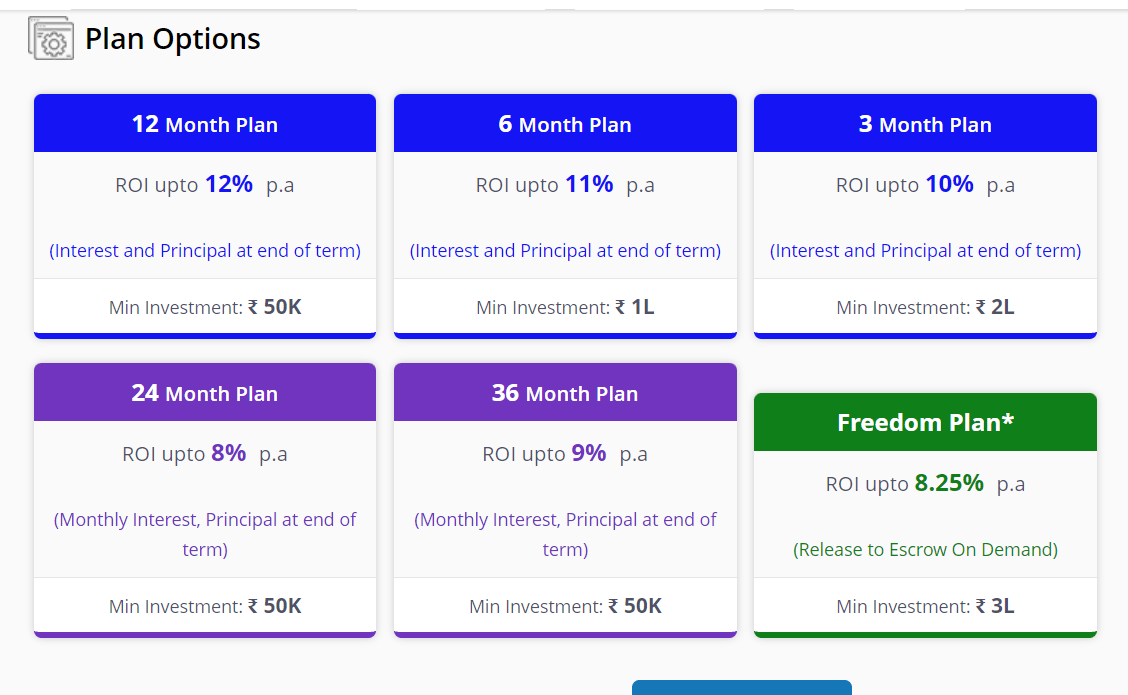Viewport: 1128px width, 695px height.
Task: Click the Monthly Interest note in 36 Month Plan
Action: [565, 535]
